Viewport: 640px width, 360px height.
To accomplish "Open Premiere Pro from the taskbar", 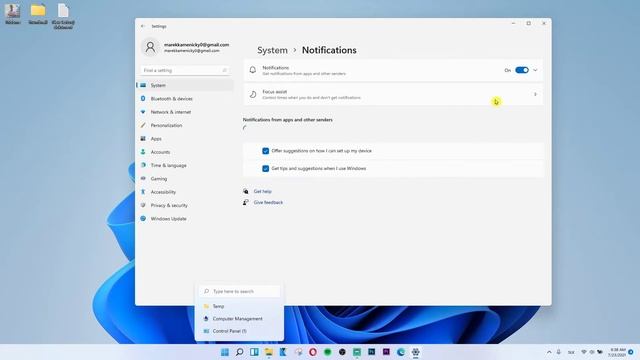I will 386,352.
